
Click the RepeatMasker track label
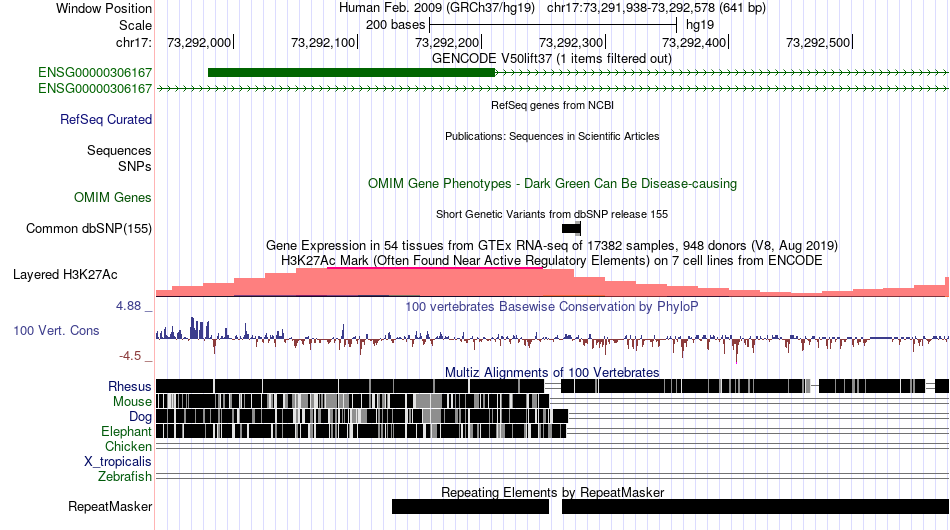click(110, 506)
